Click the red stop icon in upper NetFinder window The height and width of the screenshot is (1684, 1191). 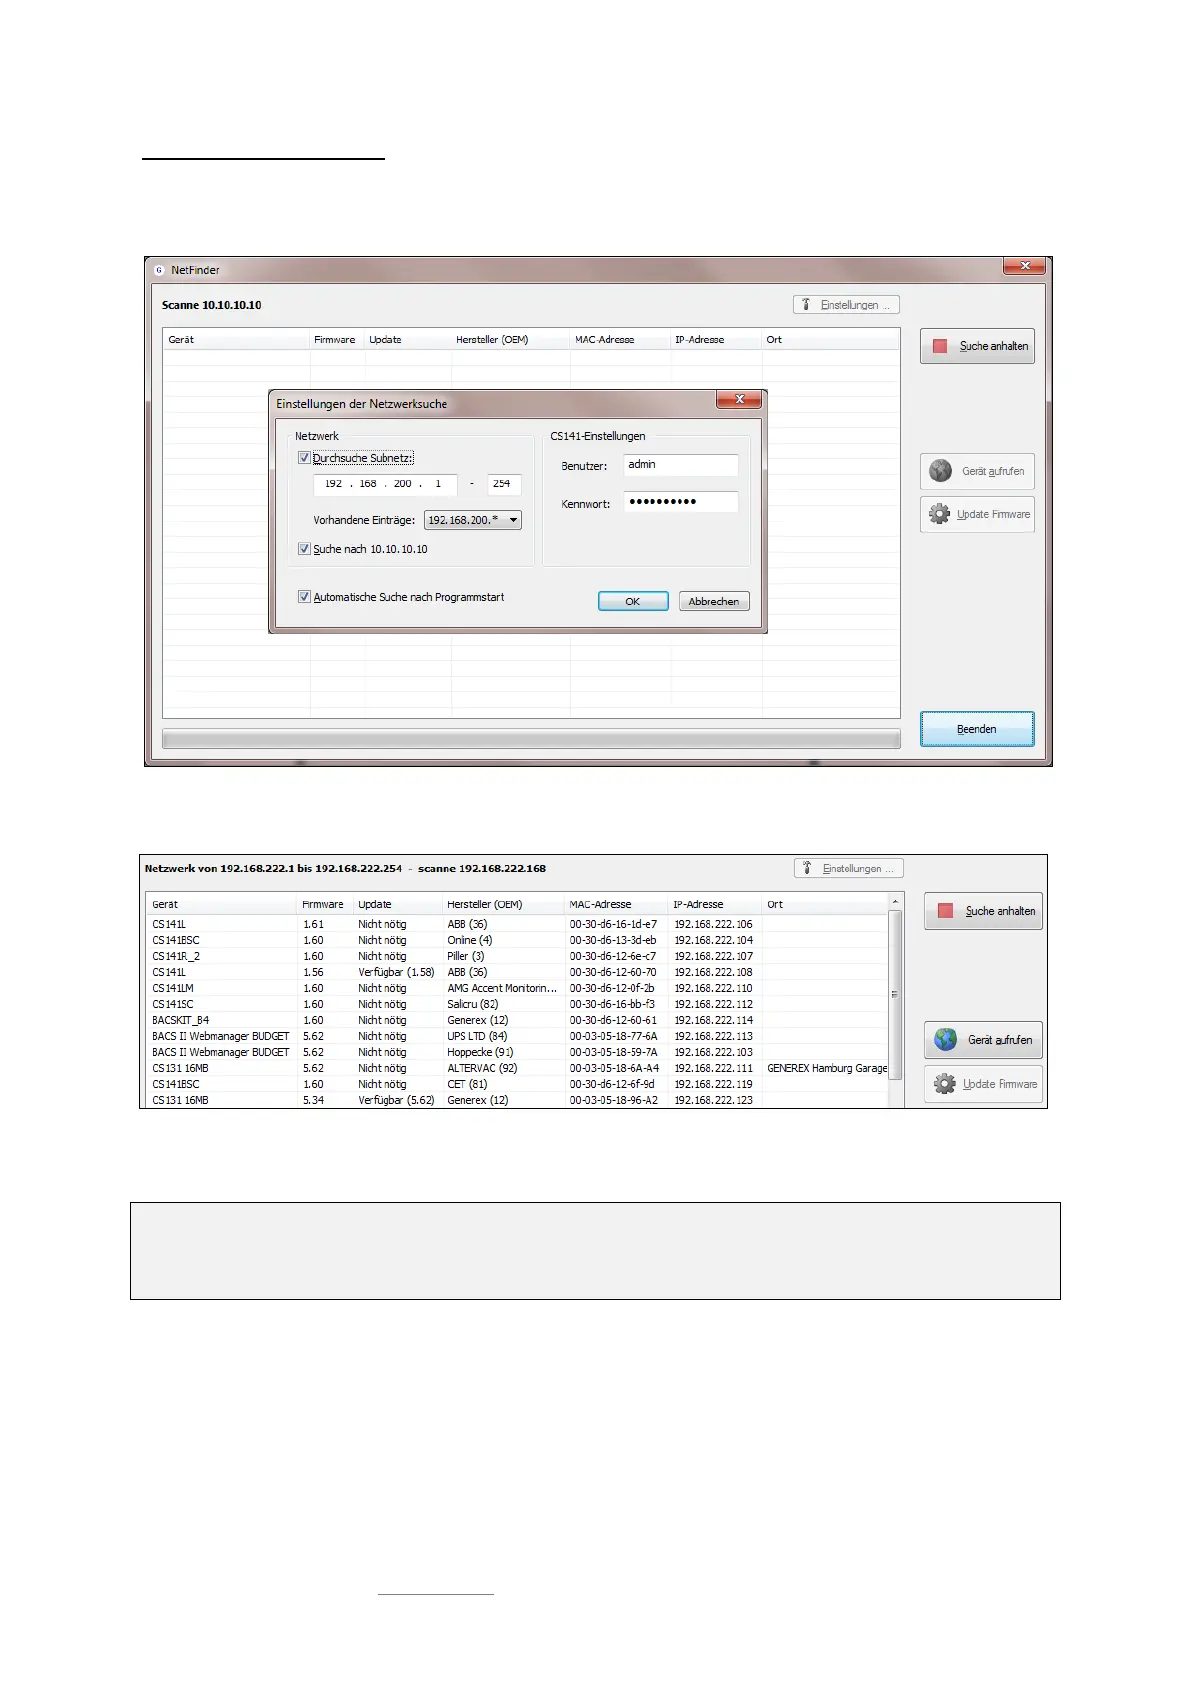point(940,346)
